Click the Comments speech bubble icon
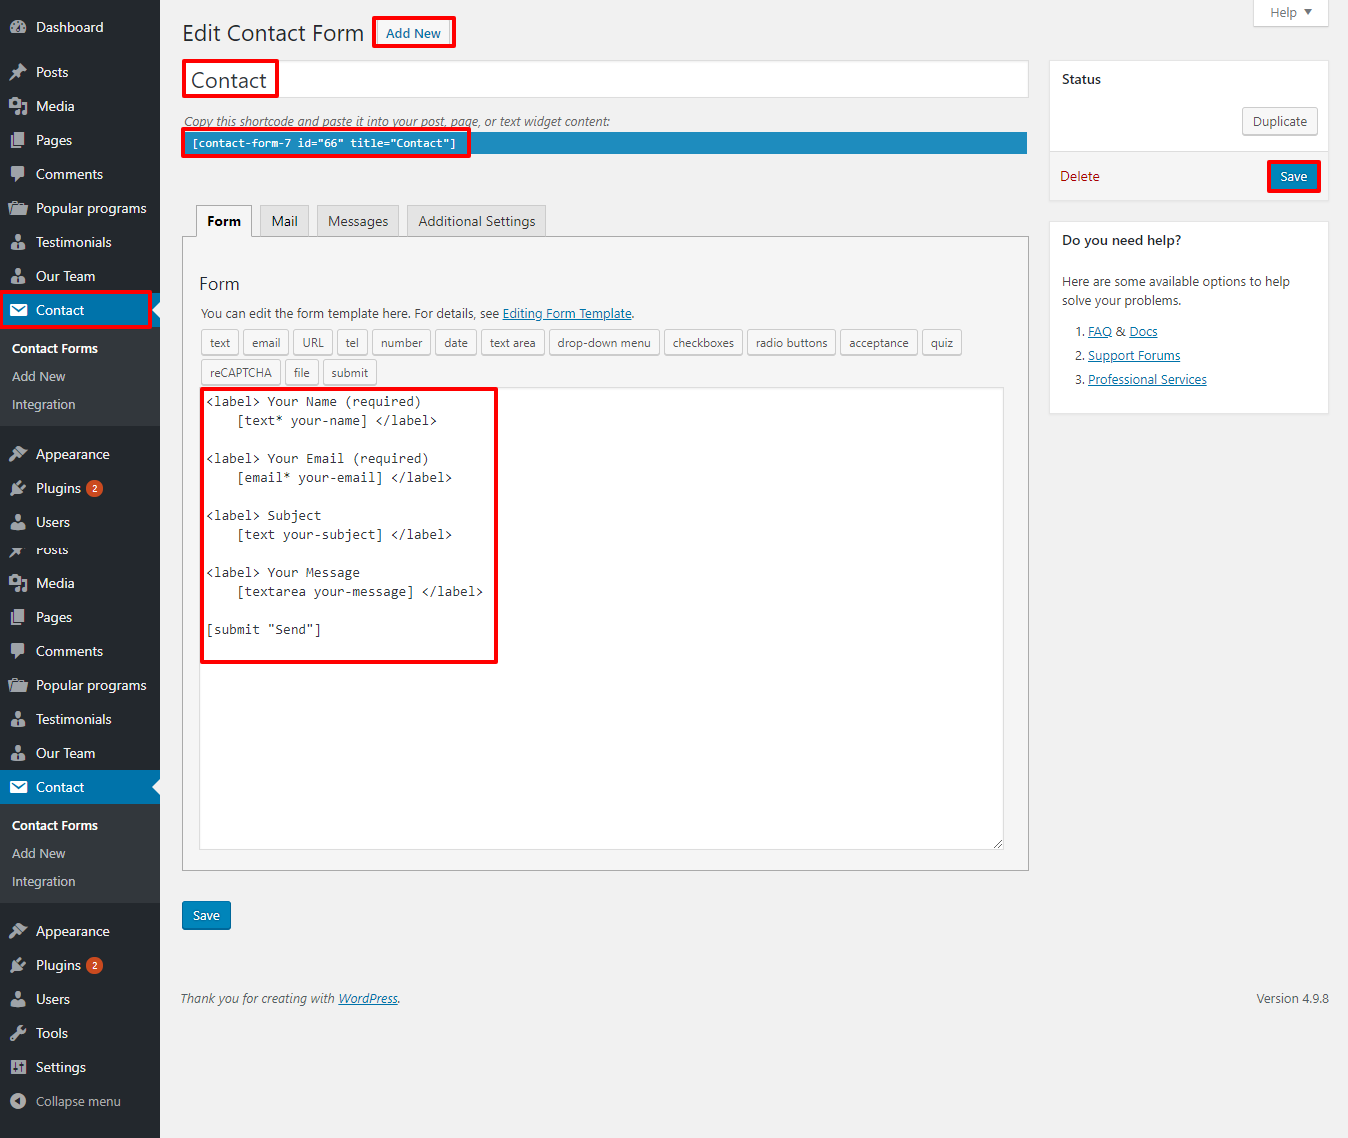This screenshot has height=1138, width=1348. click(x=18, y=174)
